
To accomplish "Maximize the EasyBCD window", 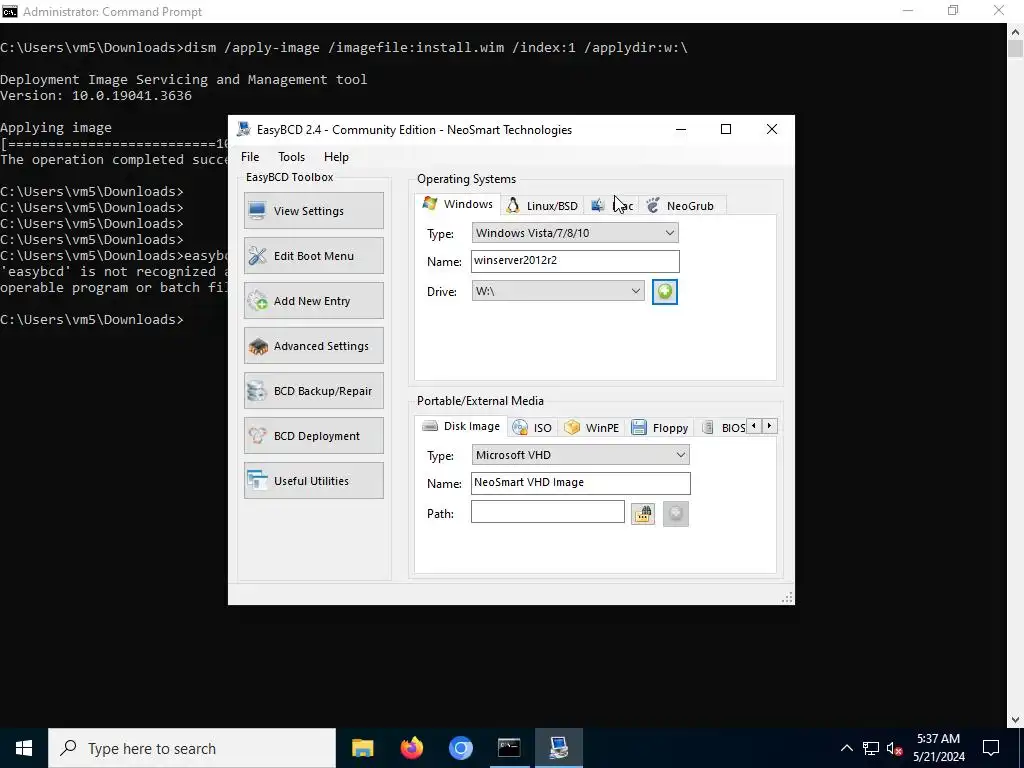I will click(x=726, y=129).
